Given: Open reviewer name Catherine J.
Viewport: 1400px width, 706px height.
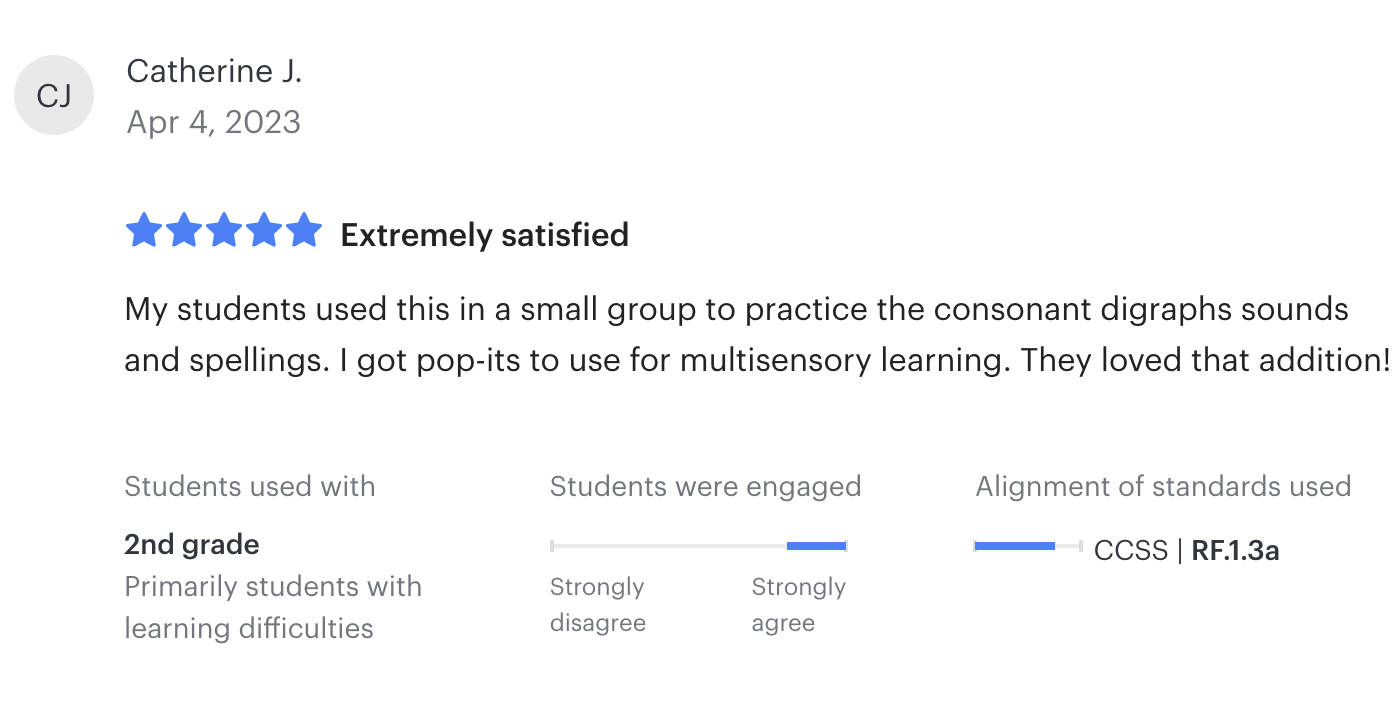Looking at the screenshot, I should click(214, 71).
